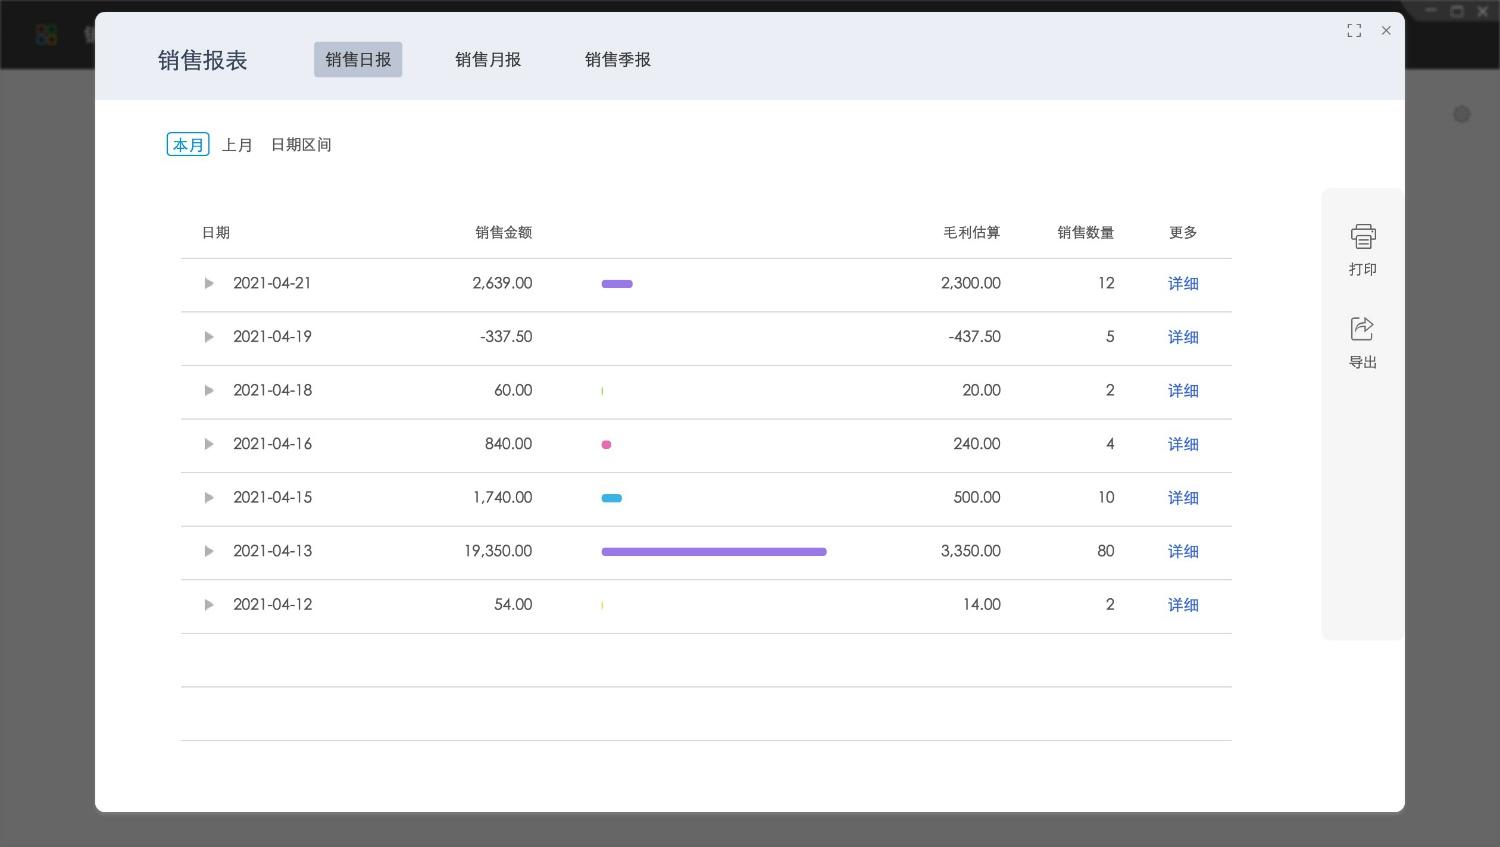The image size is (1500, 847).
Task: Expand the 2021-04-12 row
Action: point(209,605)
